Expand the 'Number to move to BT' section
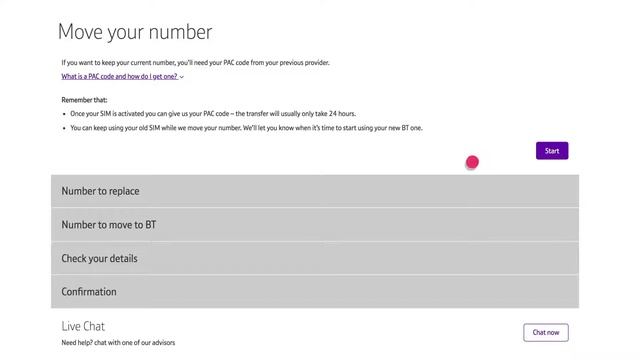 click(315, 225)
